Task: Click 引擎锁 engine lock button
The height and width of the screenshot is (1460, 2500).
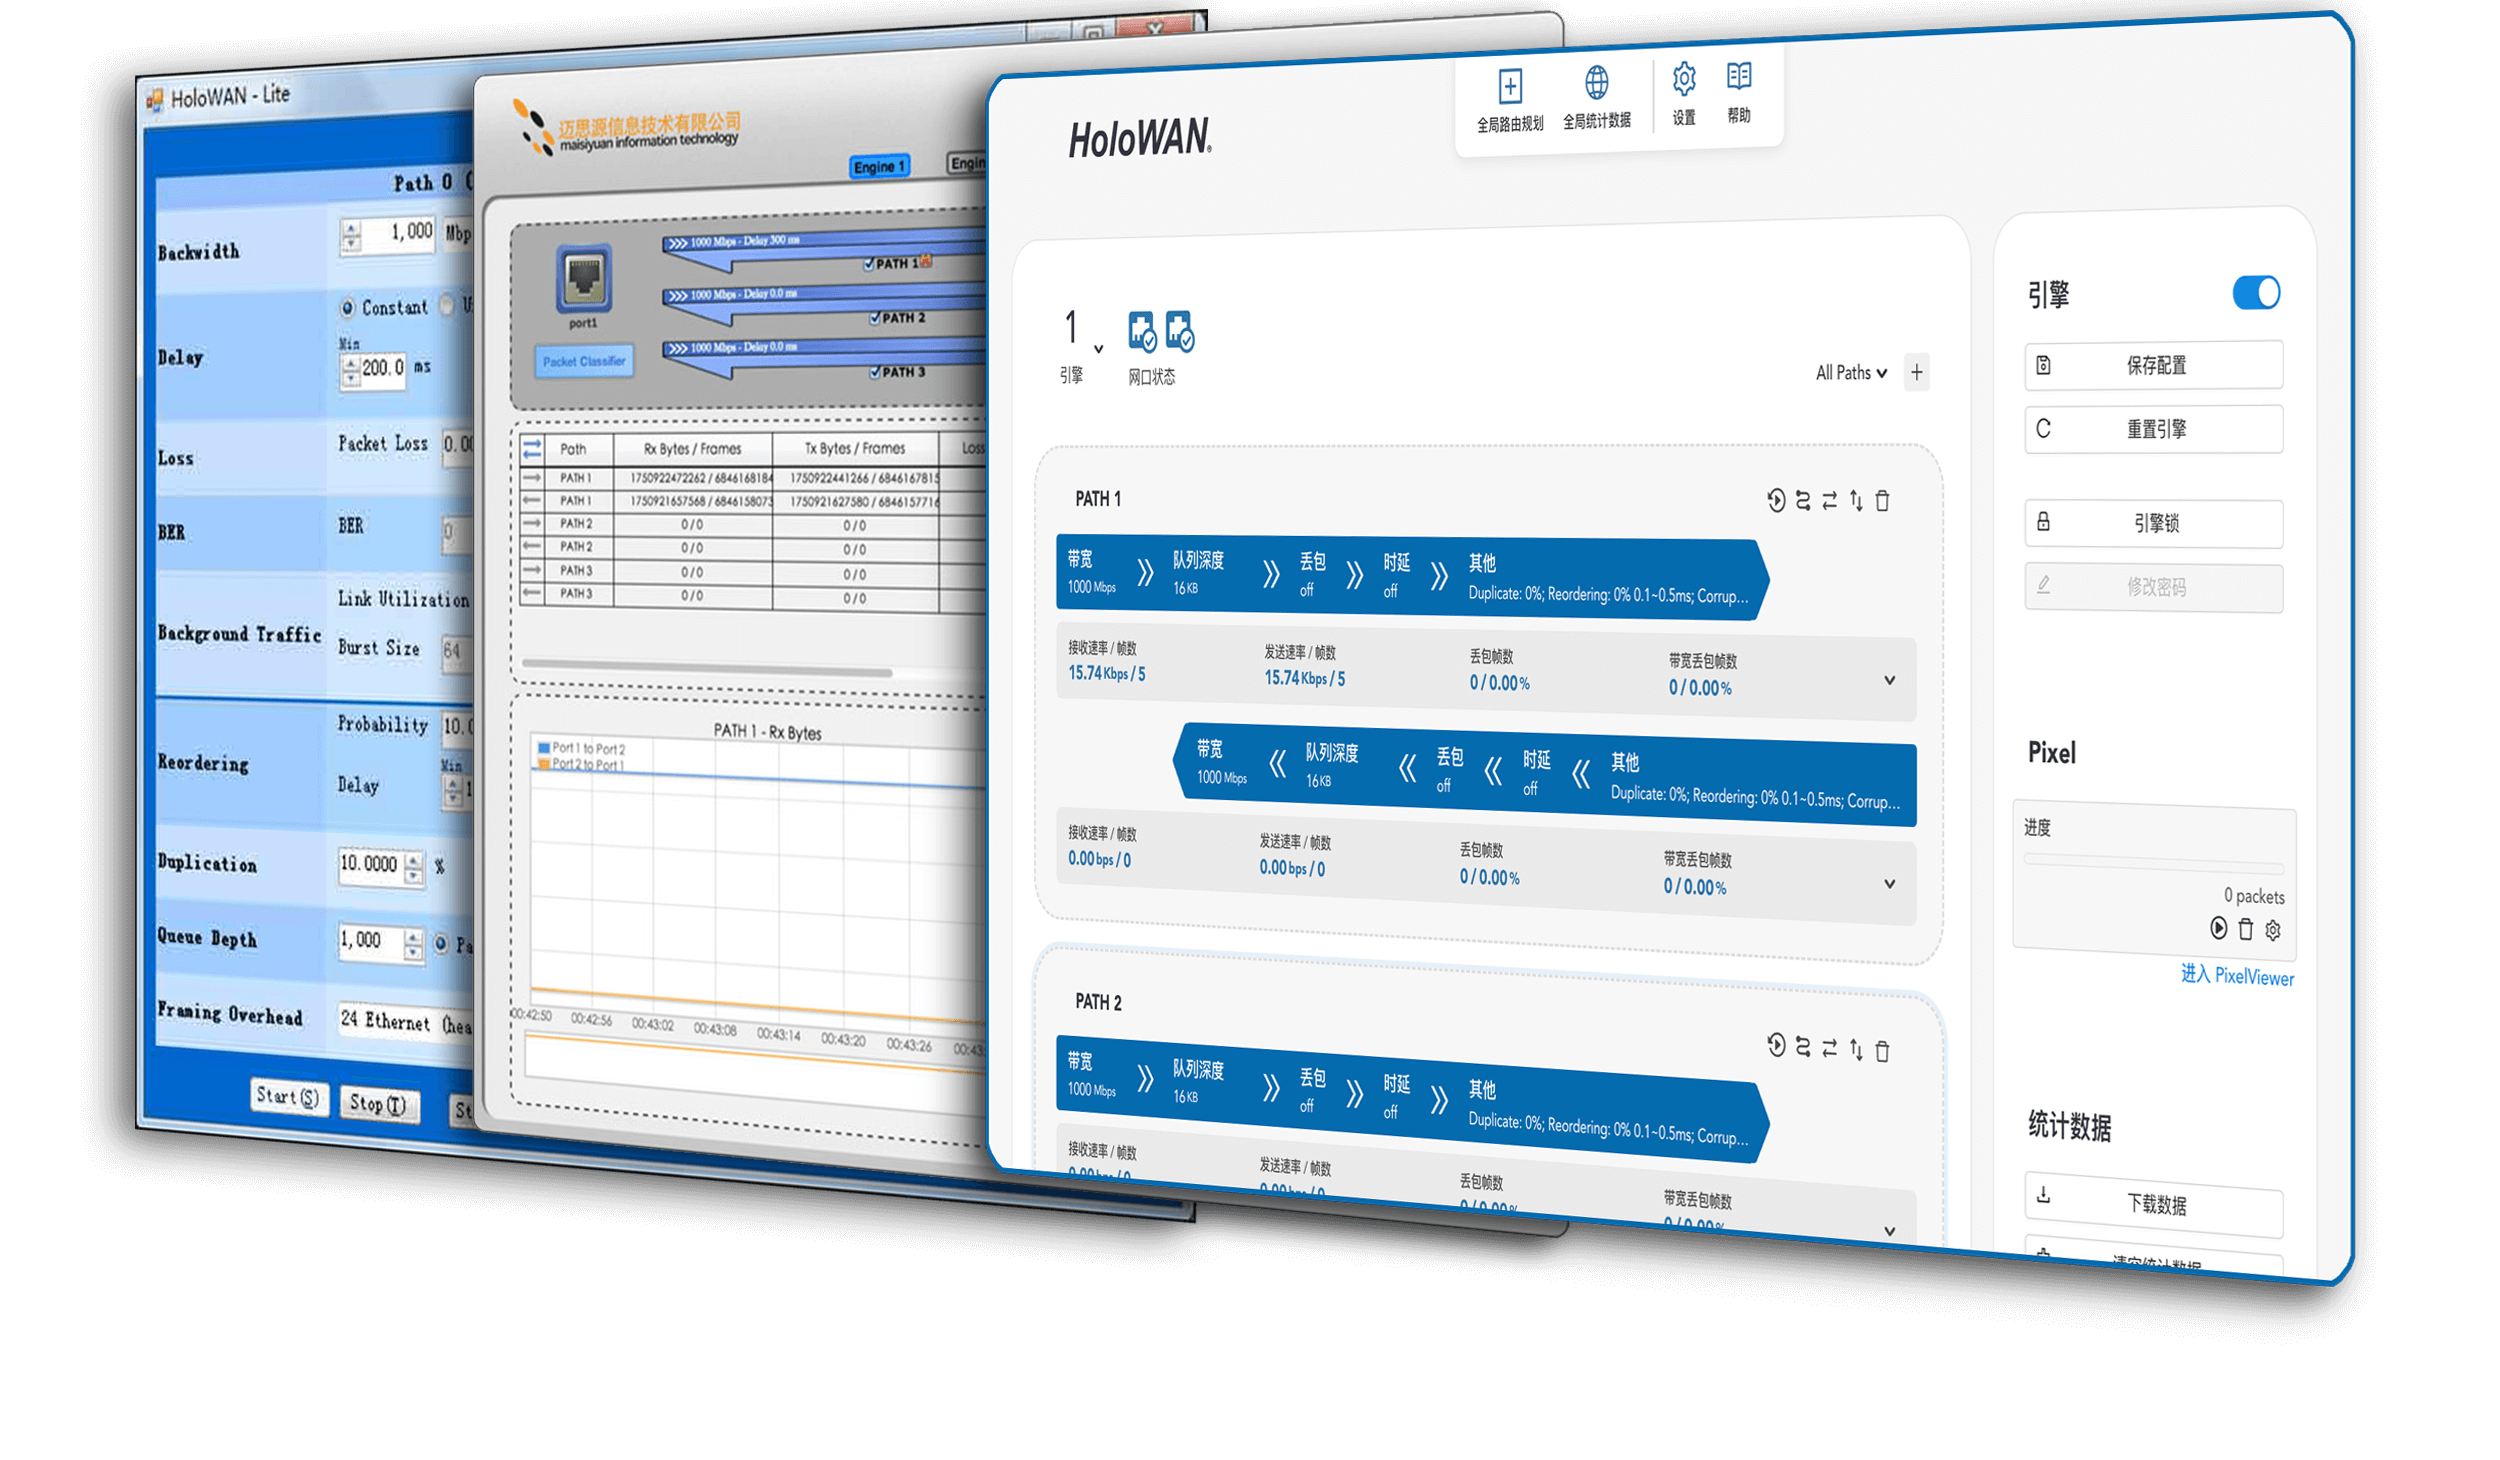Action: (x=2153, y=523)
